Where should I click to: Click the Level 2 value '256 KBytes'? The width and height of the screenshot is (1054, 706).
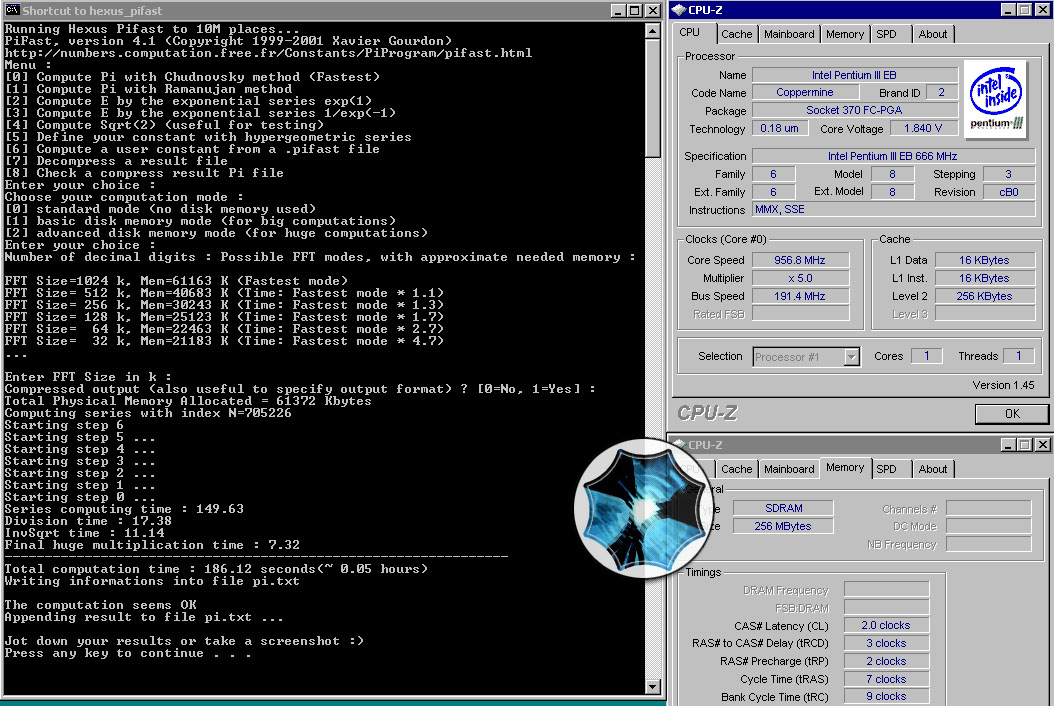(x=984, y=296)
